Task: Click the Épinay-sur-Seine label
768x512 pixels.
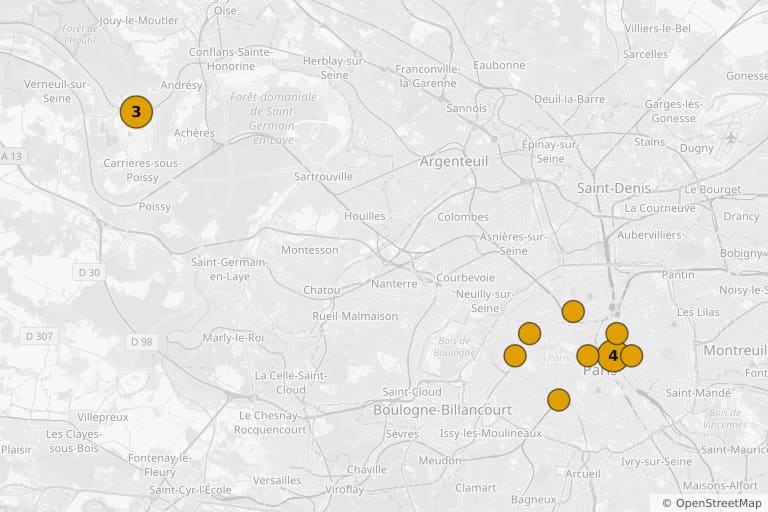Action: (551, 151)
